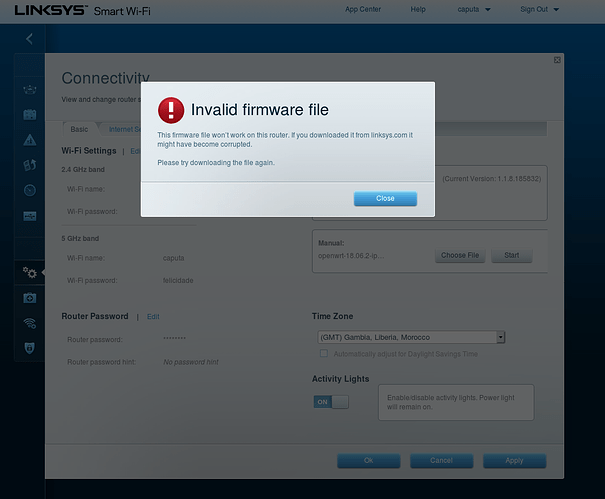Open Parental Controls warning triangle icon
The height and width of the screenshot is (499, 605).
pyautogui.click(x=30, y=140)
